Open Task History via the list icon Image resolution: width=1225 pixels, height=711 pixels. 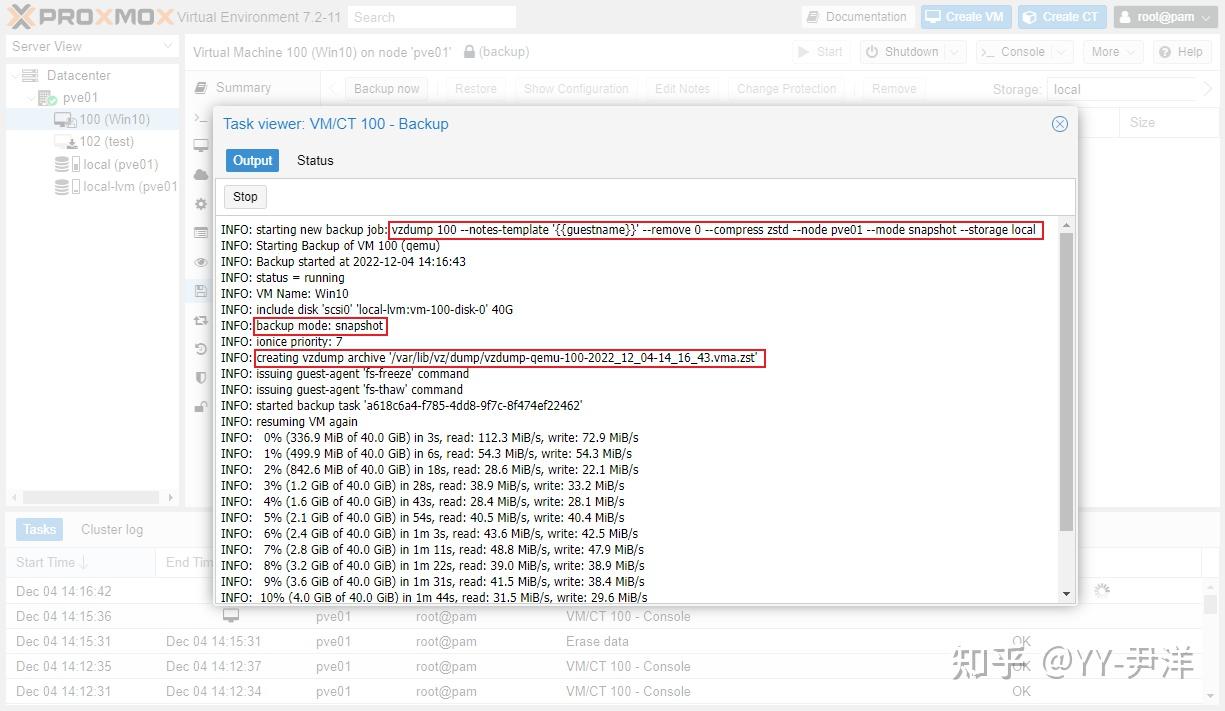[201, 232]
